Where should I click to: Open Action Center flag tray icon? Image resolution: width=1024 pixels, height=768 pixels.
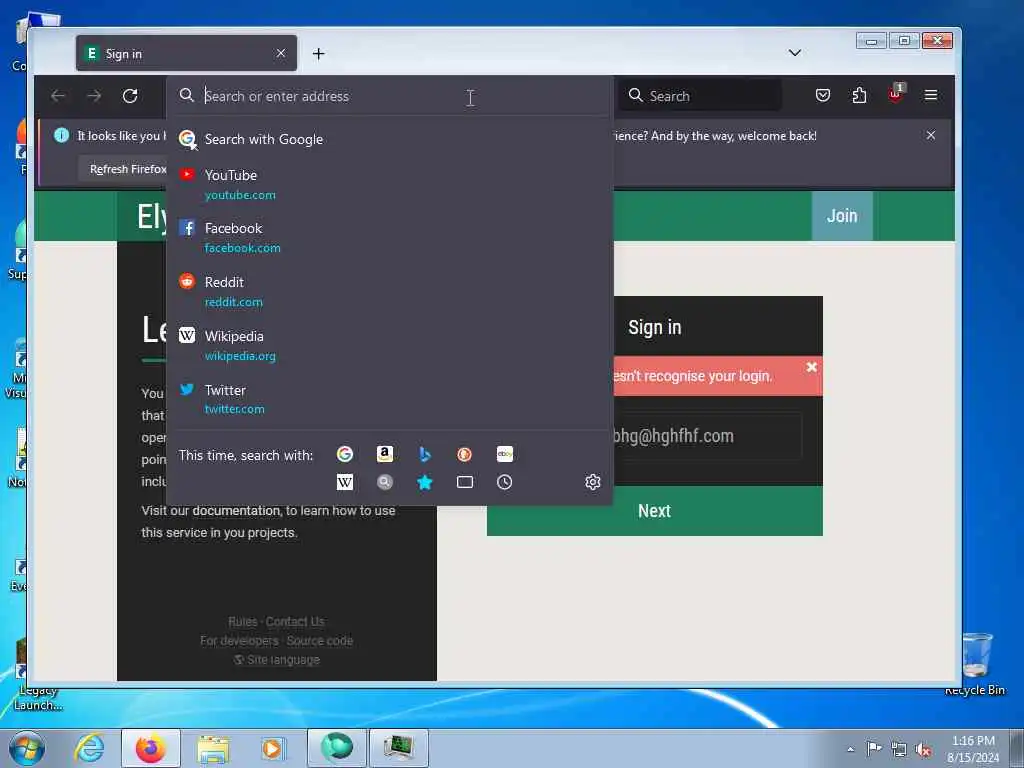click(874, 748)
